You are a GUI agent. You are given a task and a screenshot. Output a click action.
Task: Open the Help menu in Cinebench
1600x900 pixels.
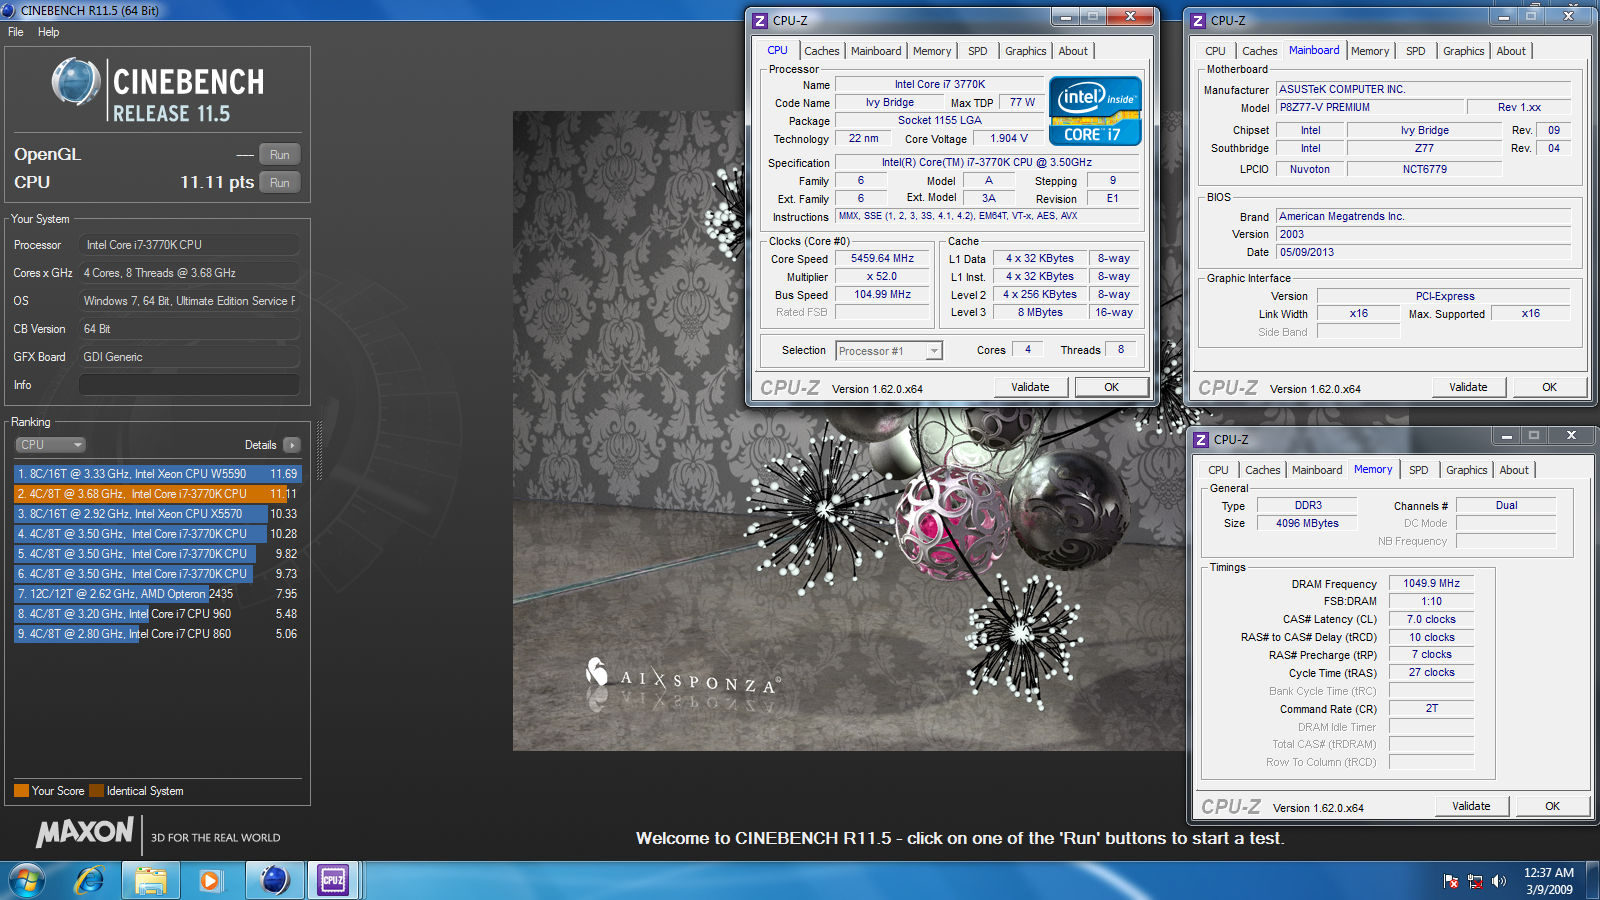pos(48,32)
